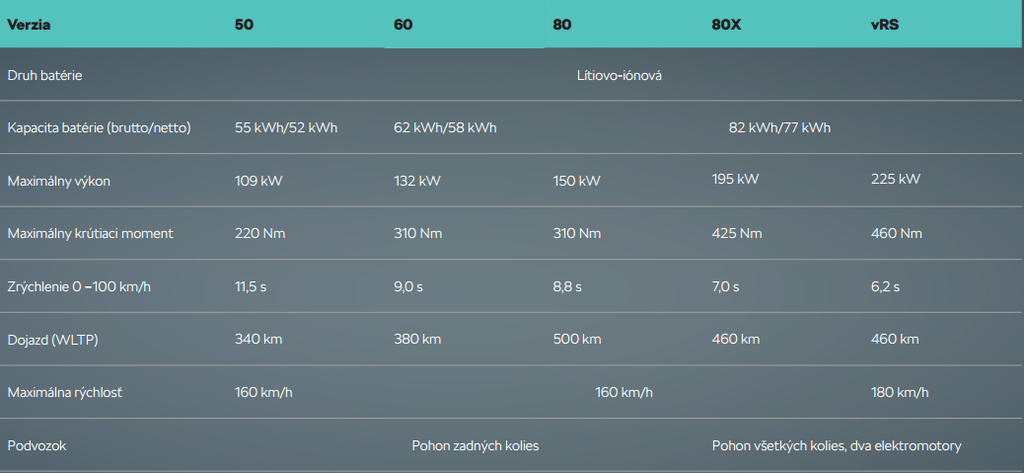The width and height of the screenshot is (1024, 473).
Task: Click the 'Maximálny krútiaci moment' row label
Action: pos(90,233)
